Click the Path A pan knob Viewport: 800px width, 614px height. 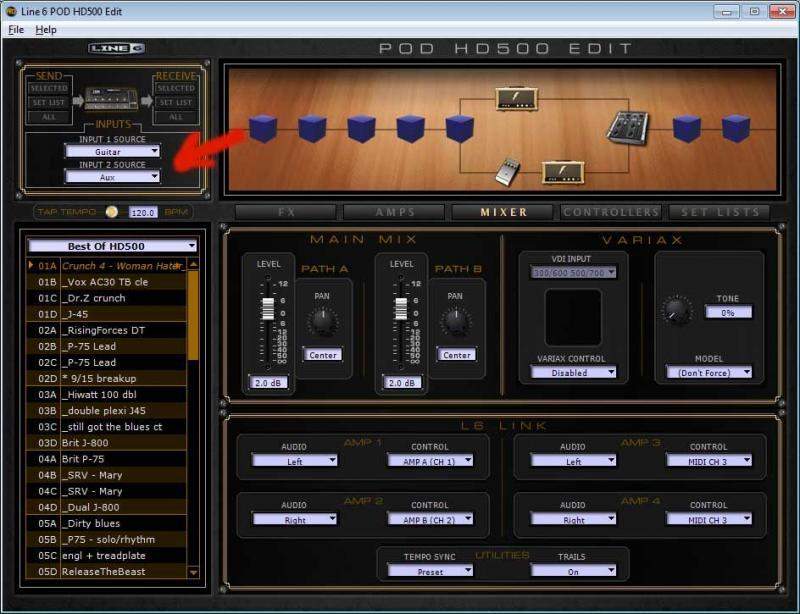pos(322,321)
